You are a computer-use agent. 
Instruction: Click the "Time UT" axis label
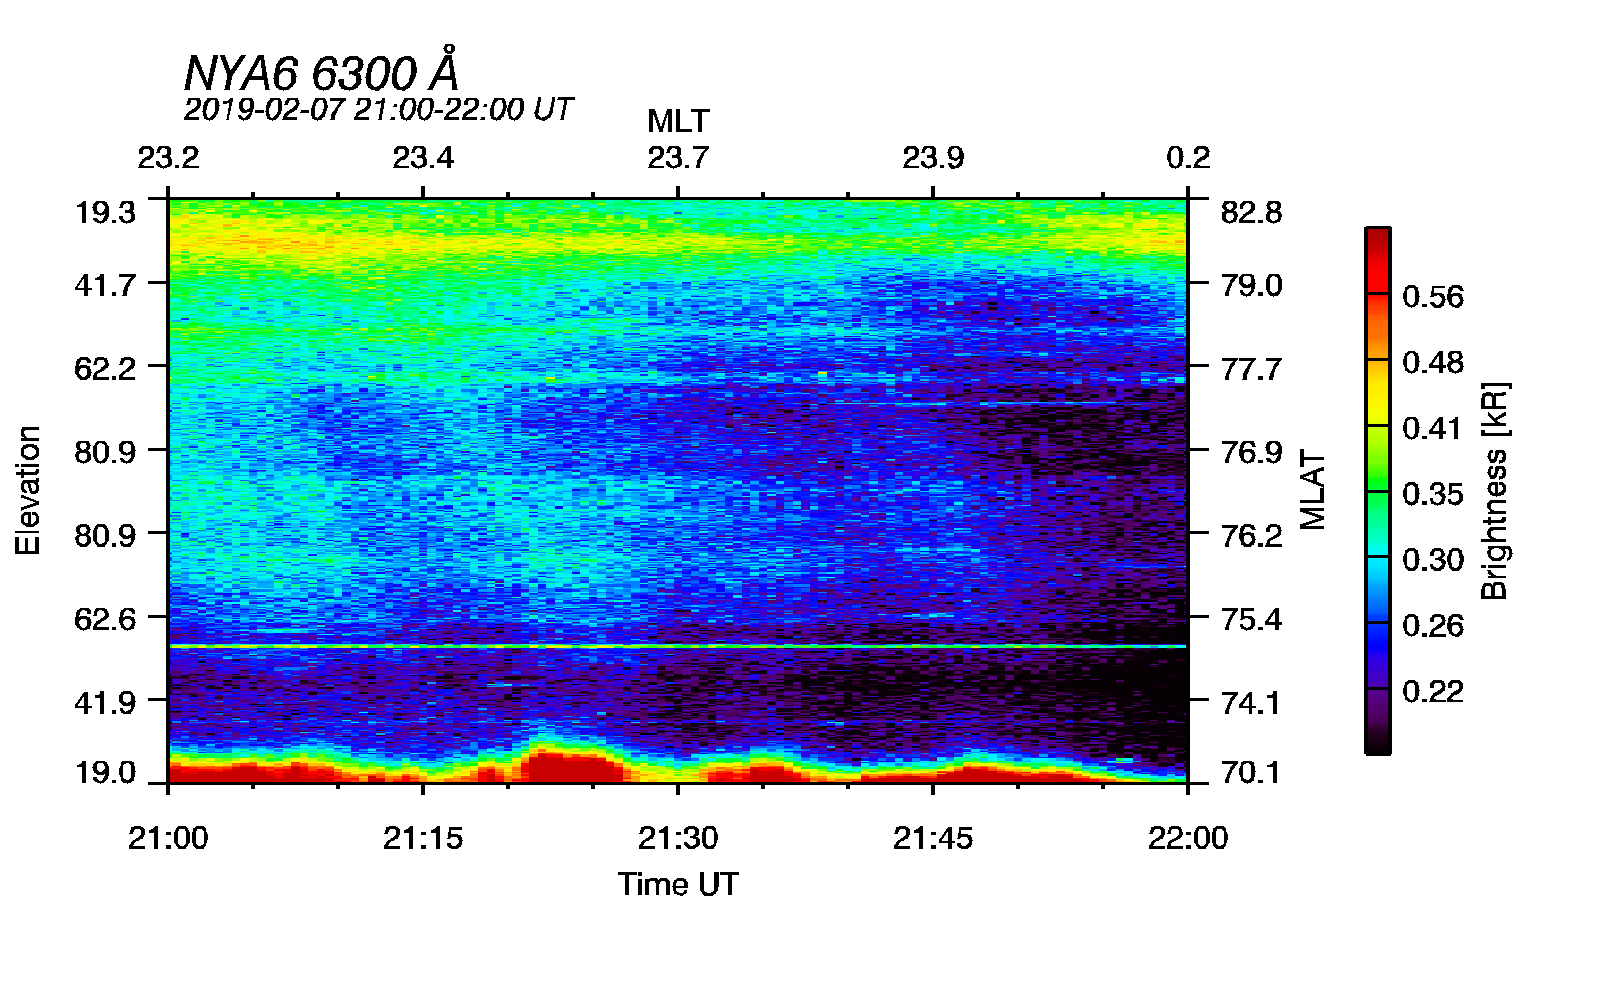pyautogui.click(x=678, y=884)
